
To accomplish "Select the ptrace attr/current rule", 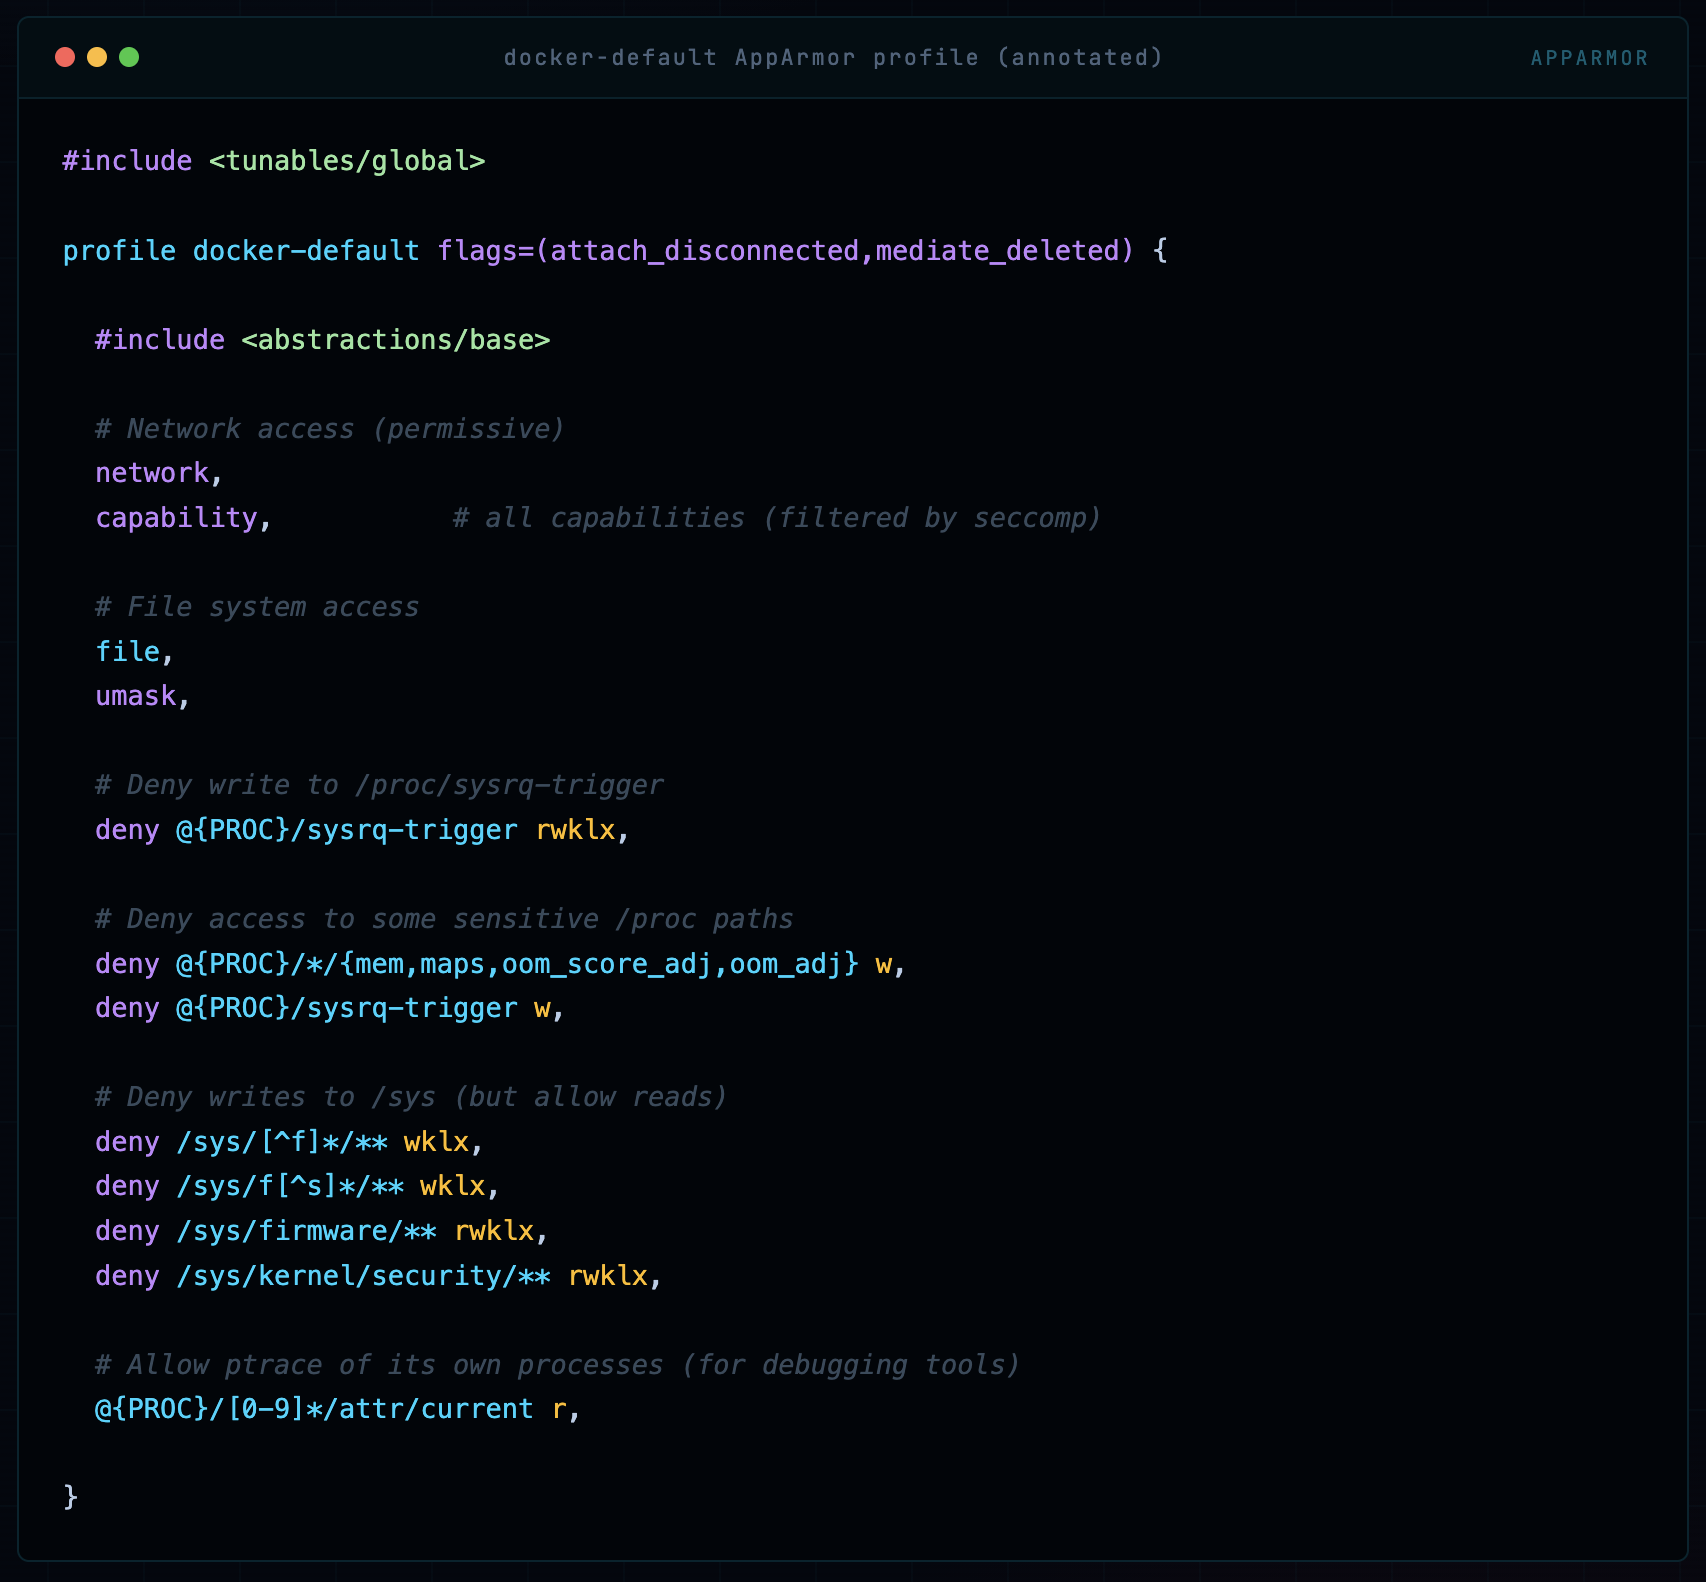I will [335, 1408].
